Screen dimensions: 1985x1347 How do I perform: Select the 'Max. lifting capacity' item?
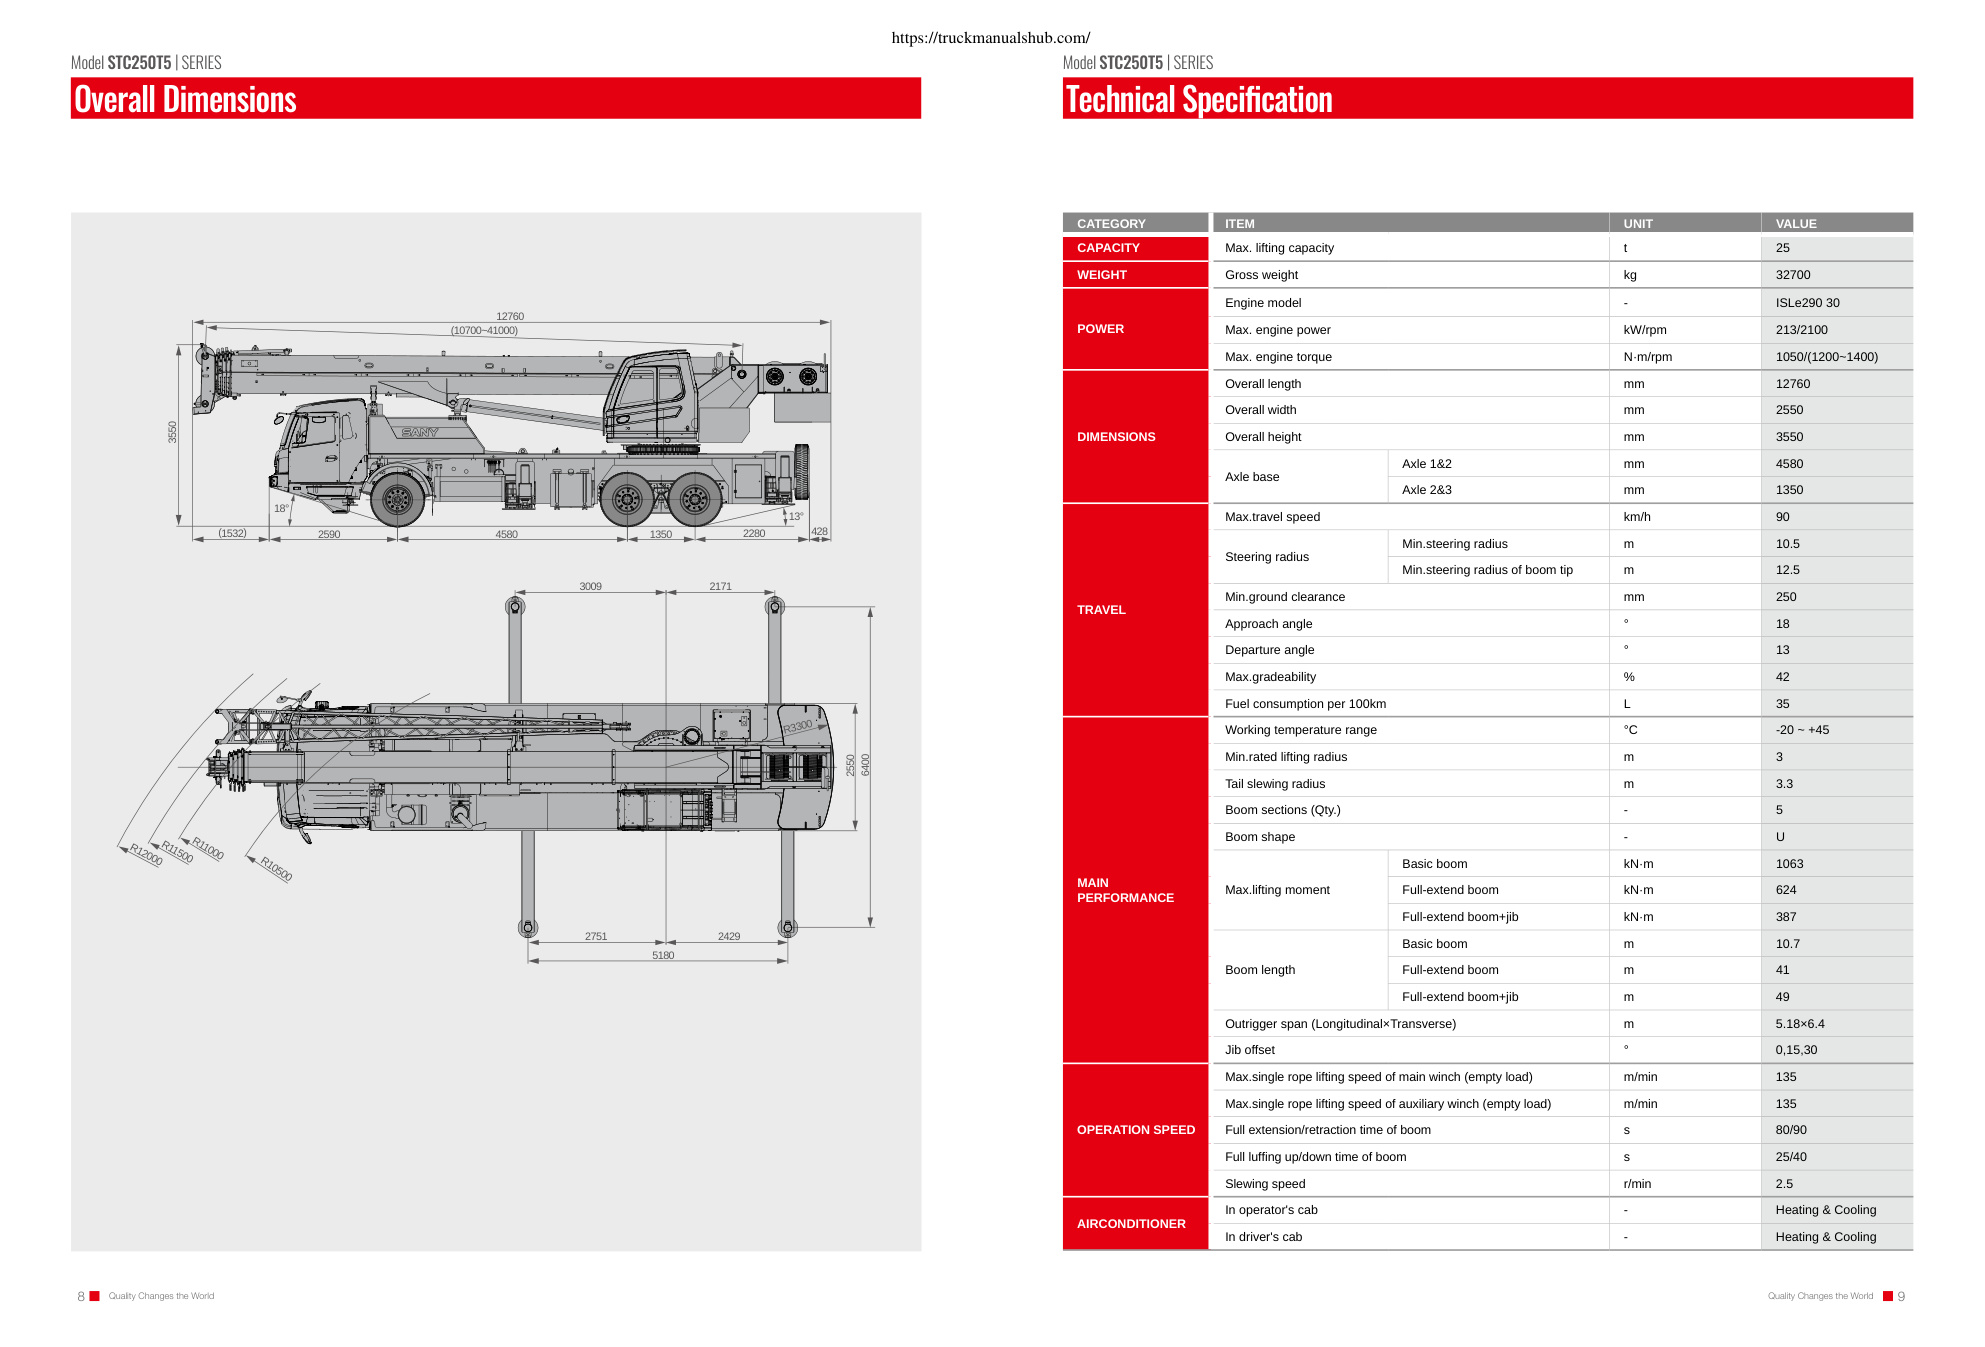point(1279,248)
